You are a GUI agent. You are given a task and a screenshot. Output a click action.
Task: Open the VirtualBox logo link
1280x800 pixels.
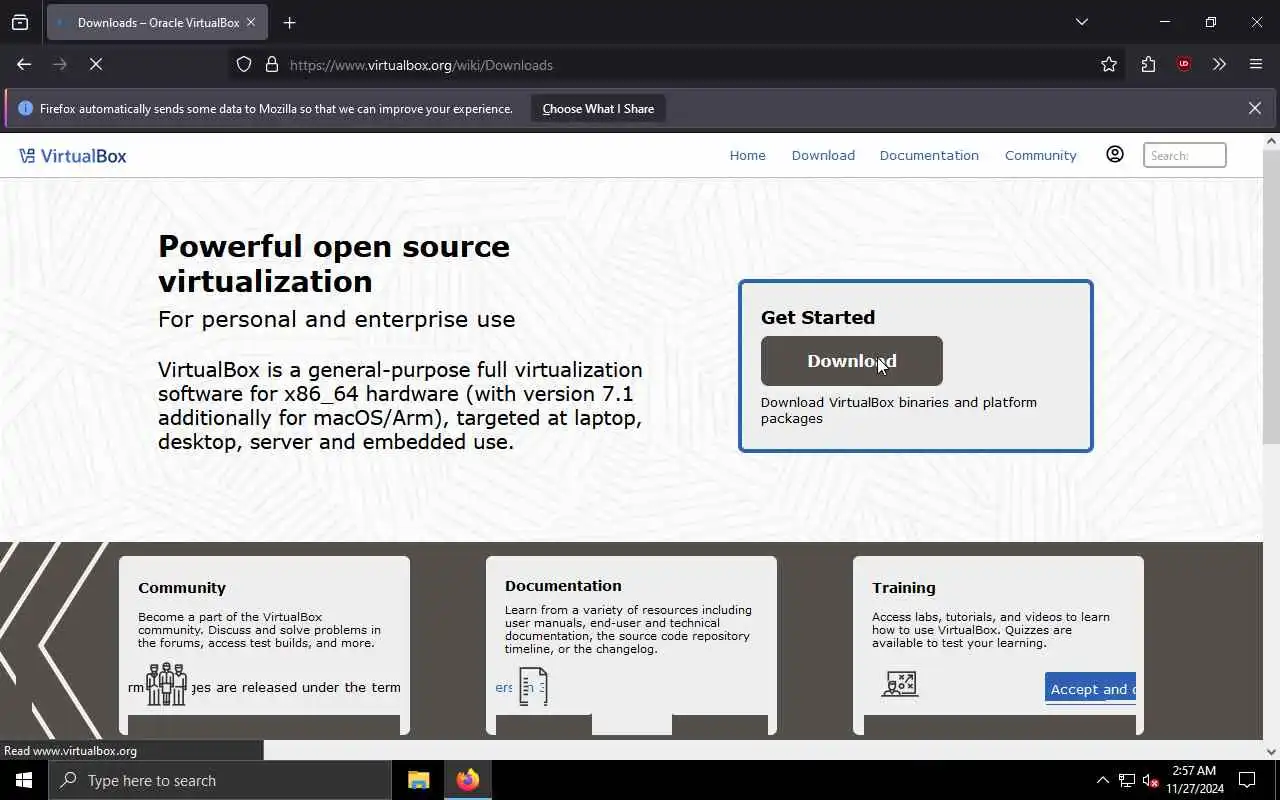73,156
